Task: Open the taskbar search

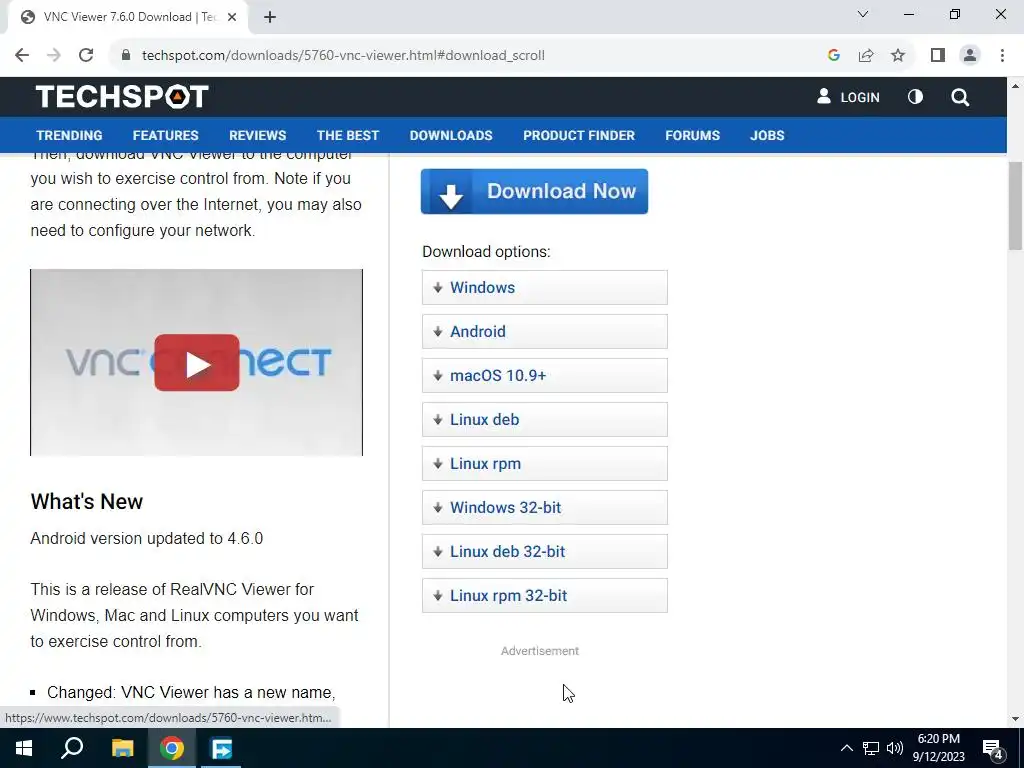Action: pos(72,748)
